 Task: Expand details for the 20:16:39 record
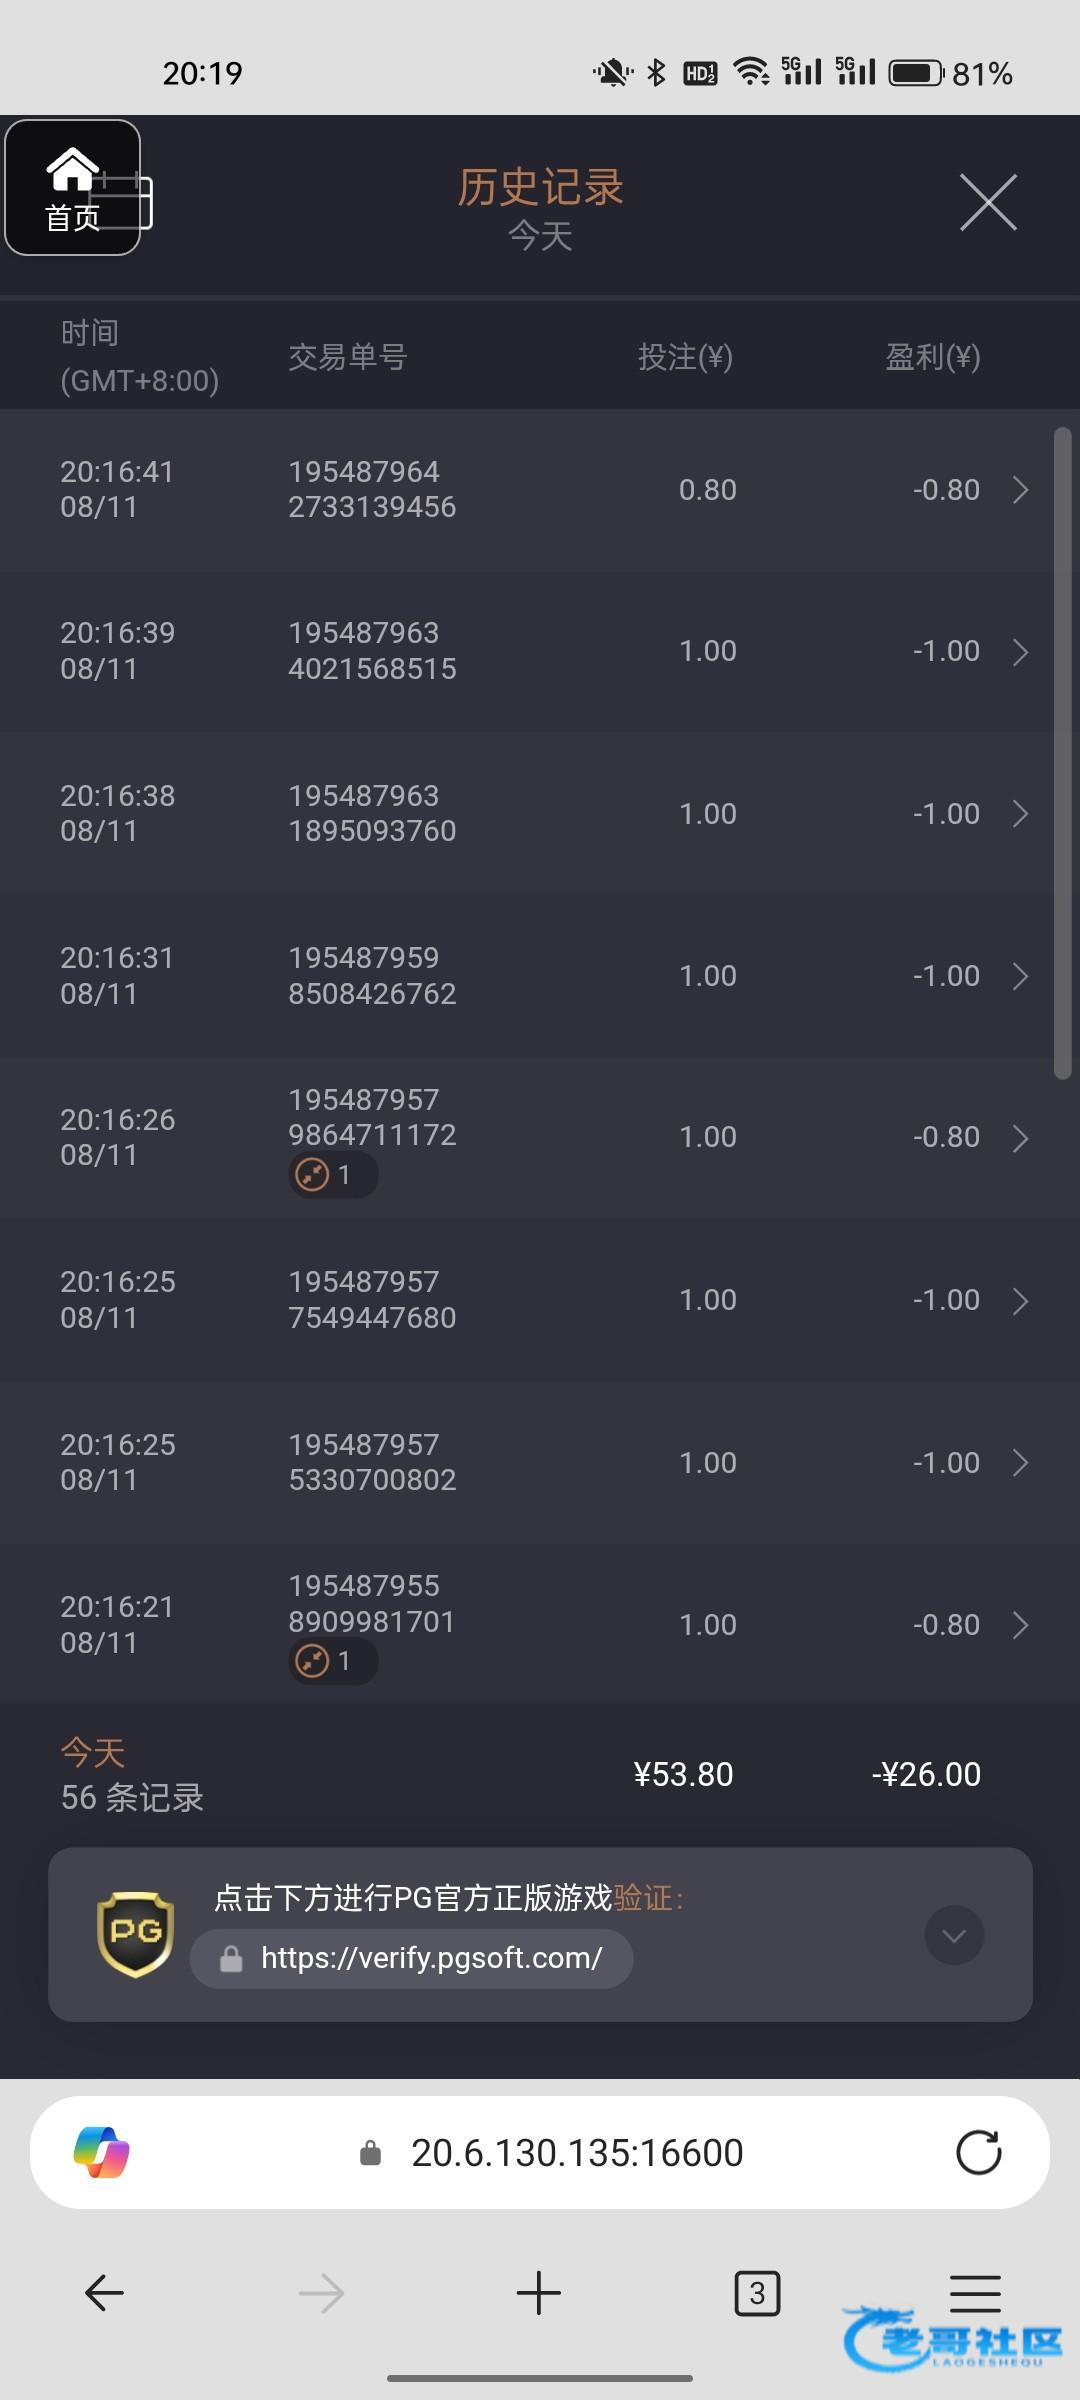click(x=1020, y=652)
